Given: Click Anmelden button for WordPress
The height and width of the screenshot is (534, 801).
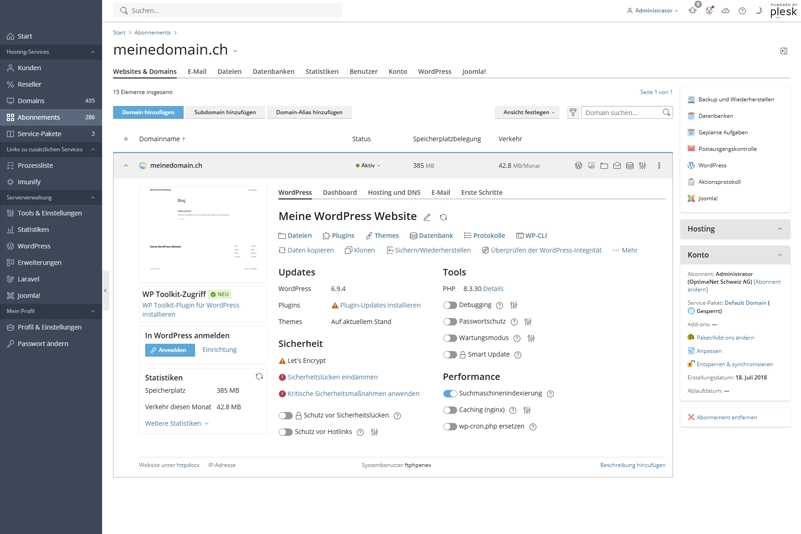Looking at the screenshot, I should (x=170, y=350).
